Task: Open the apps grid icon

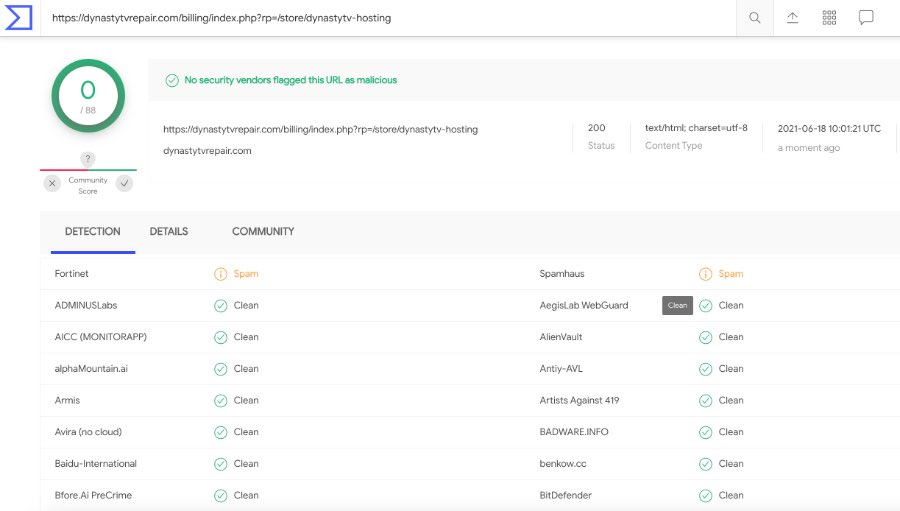Action: pos(829,18)
